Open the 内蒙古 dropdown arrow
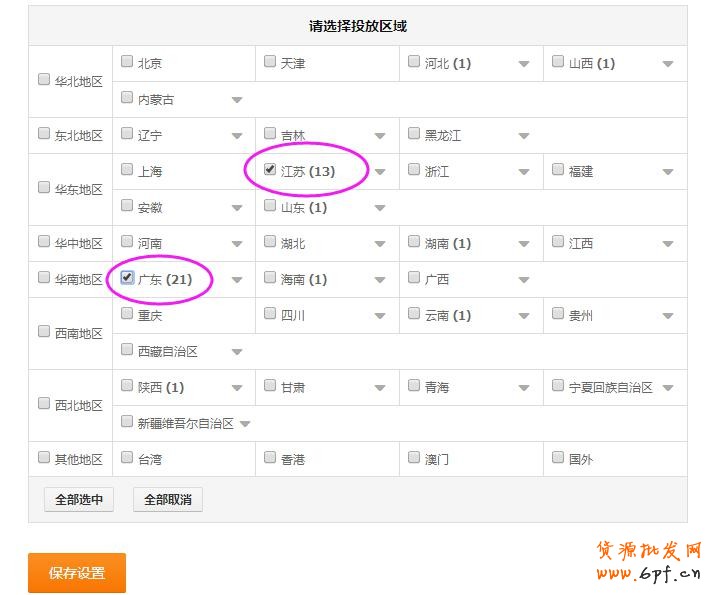Screen dimensions: 711x595 pos(237,100)
